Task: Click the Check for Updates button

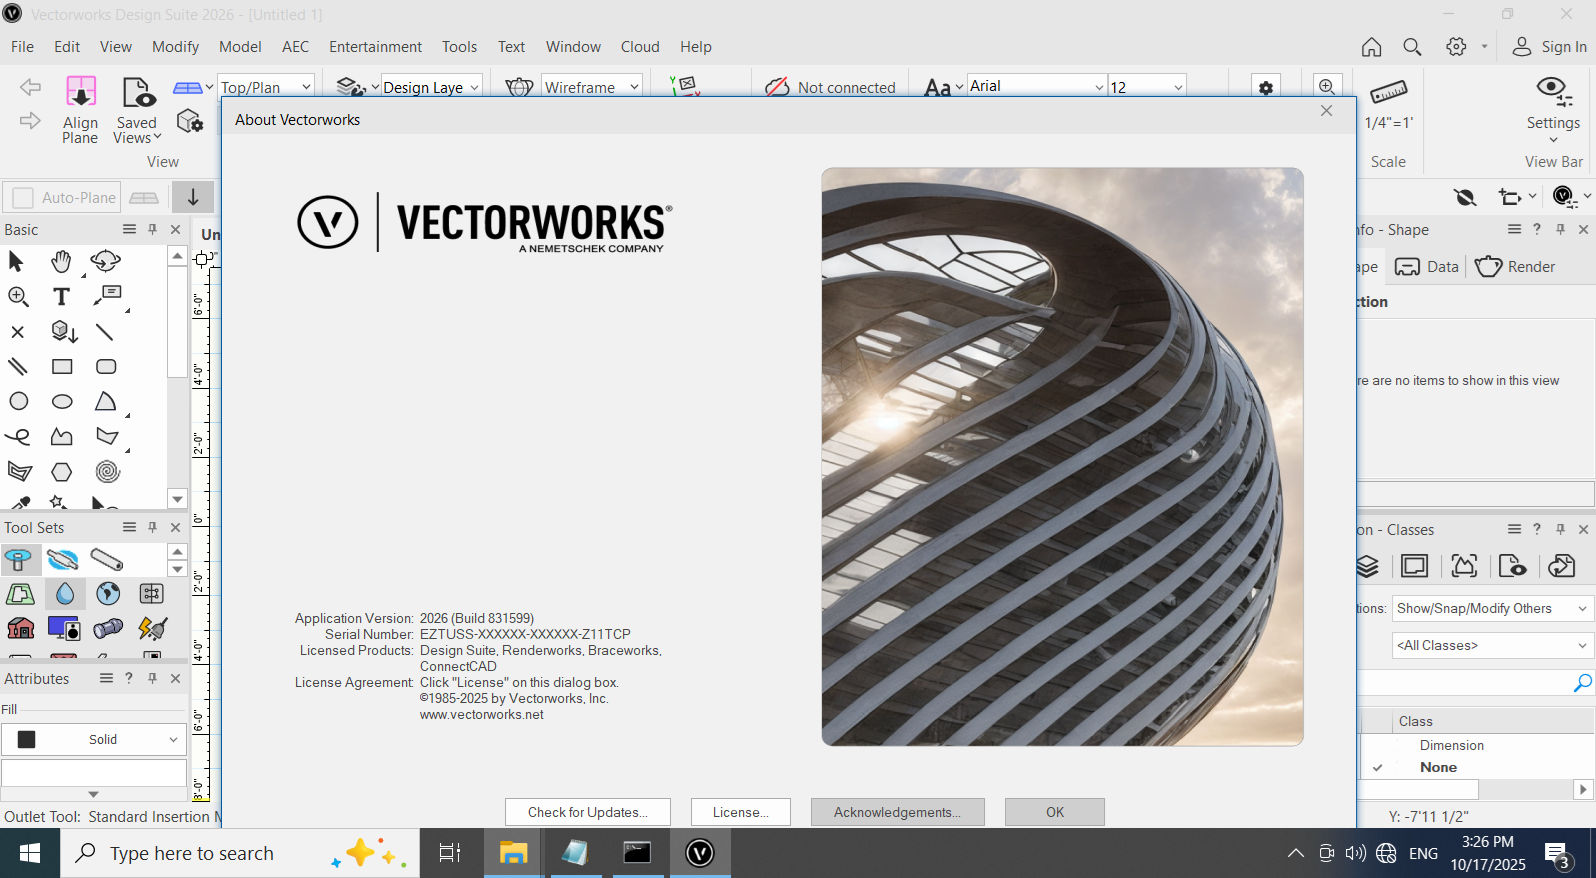Action: [x=588, y=812]
